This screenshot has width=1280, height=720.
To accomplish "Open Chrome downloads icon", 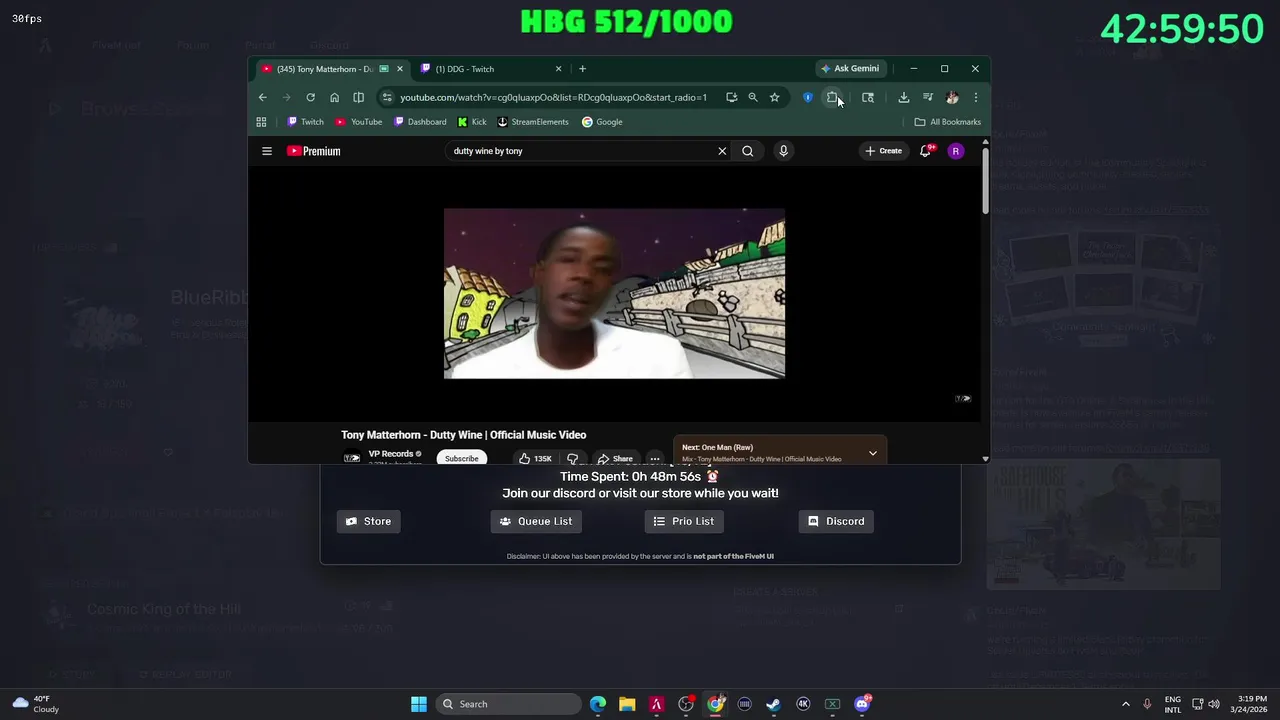I will 903,97.
